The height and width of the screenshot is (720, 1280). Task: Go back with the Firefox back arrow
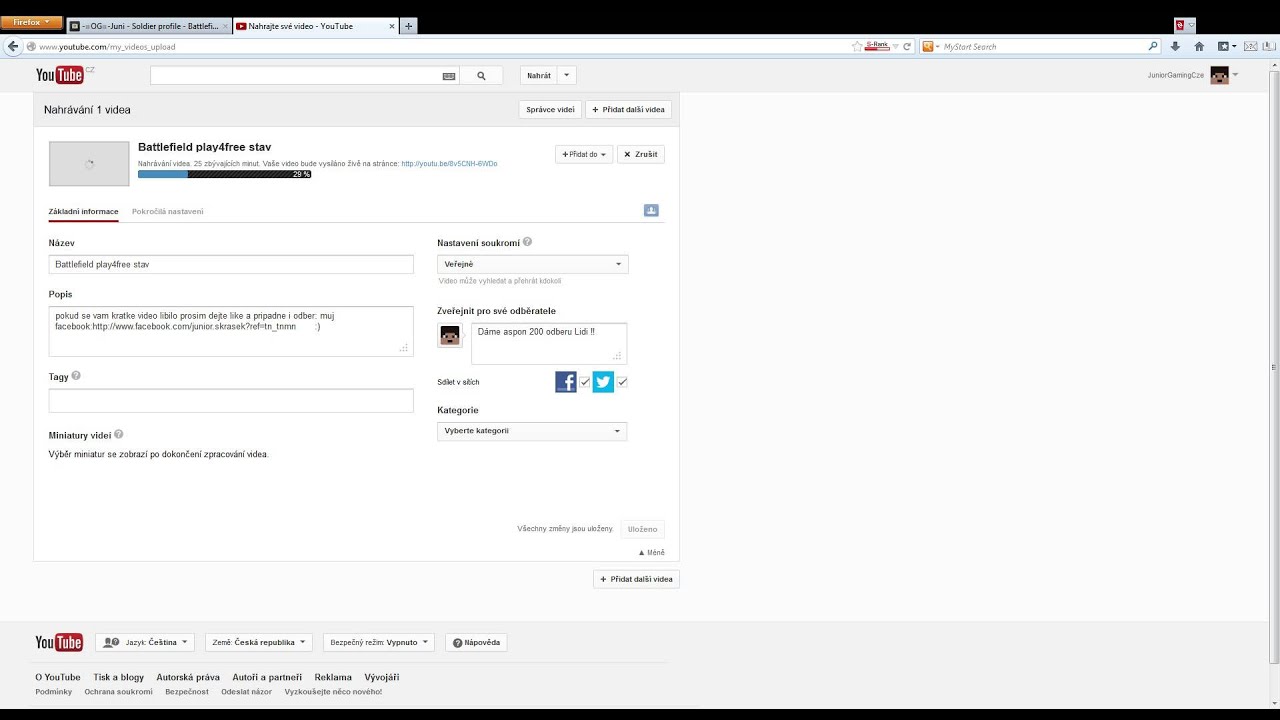pos(13,46)
